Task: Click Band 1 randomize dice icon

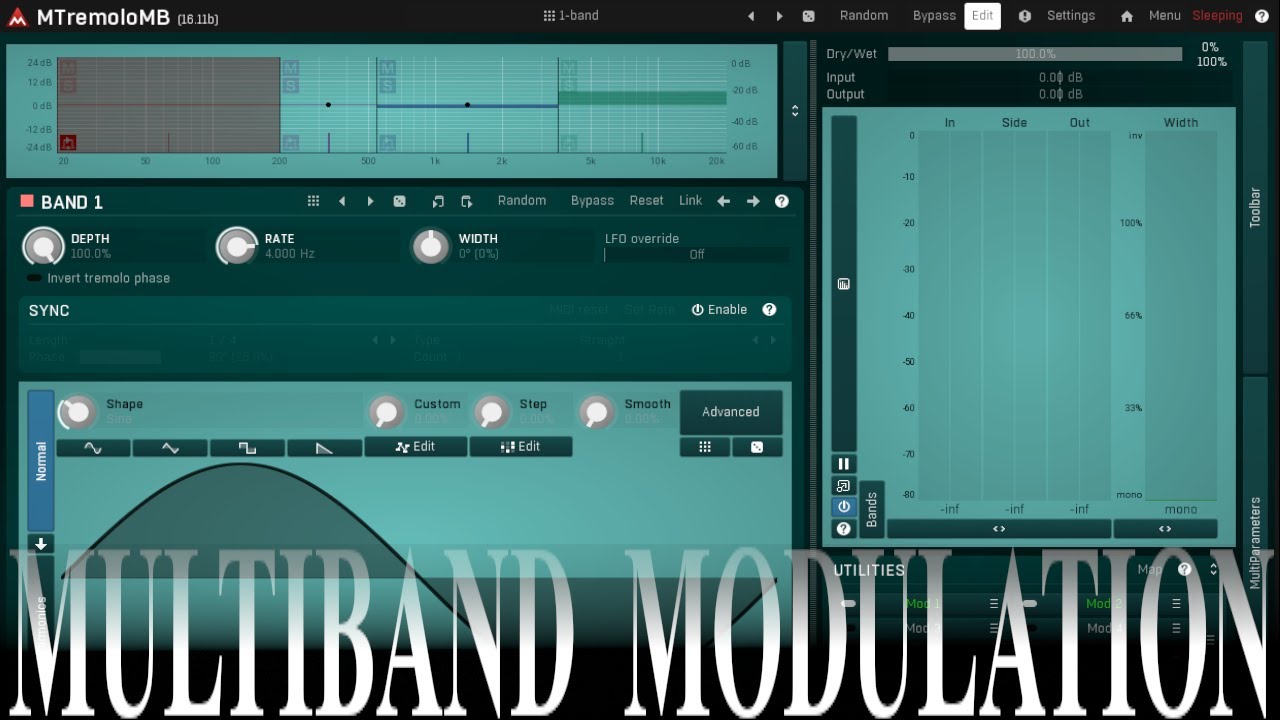Action: (399, 201)
